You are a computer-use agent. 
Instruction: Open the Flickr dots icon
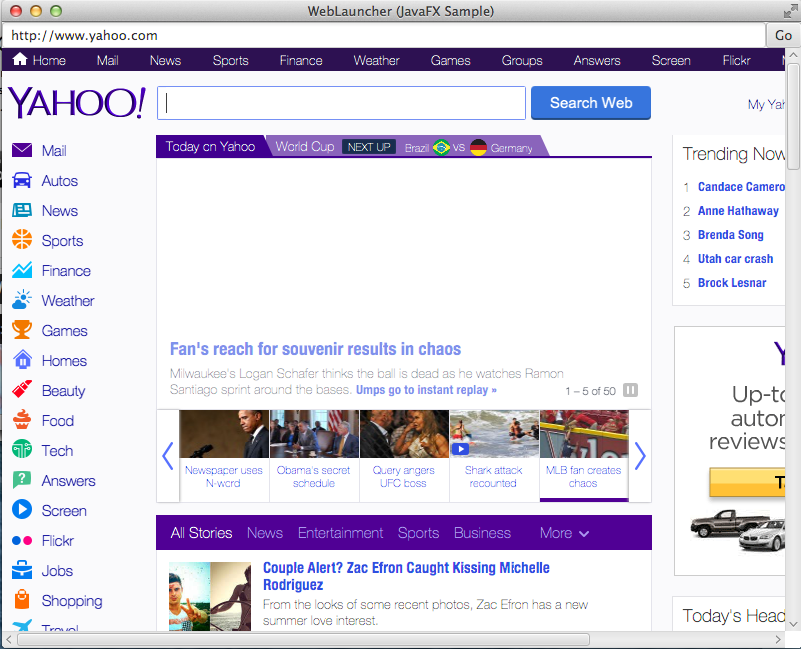22,541
